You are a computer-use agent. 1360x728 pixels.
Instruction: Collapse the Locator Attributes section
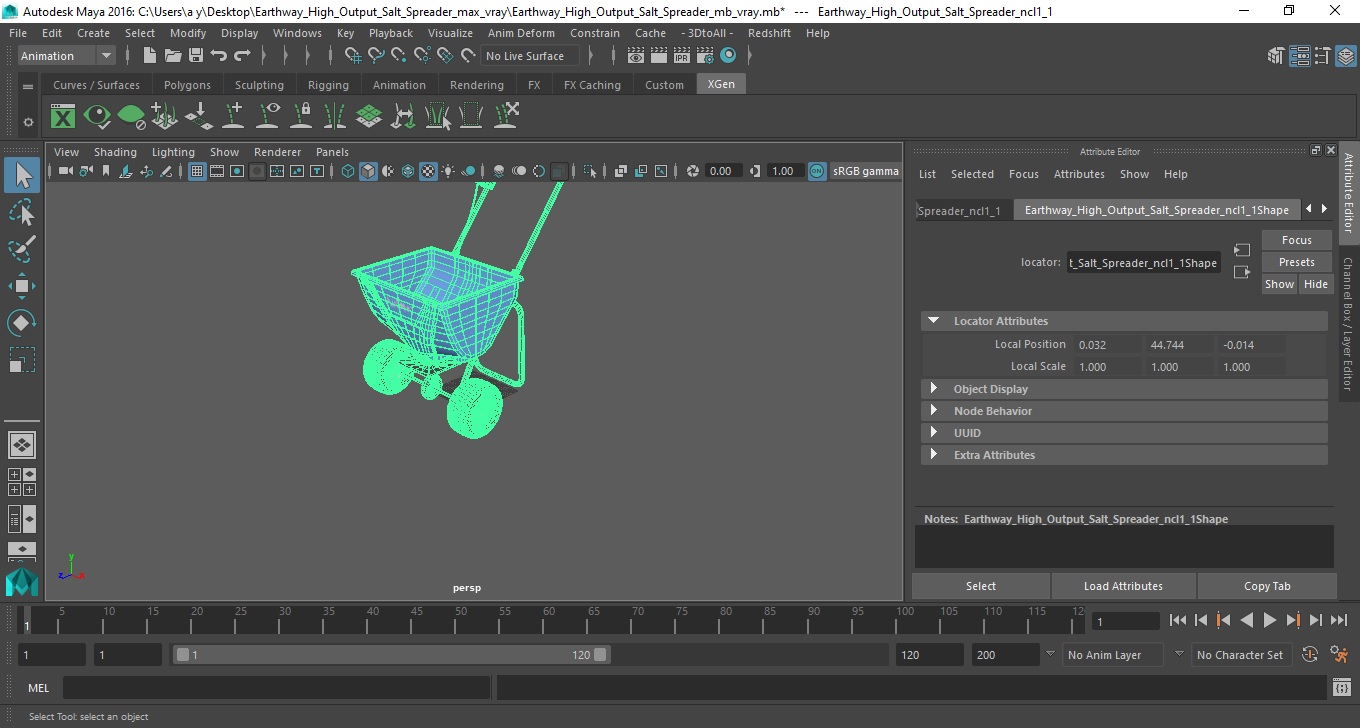point(933,321)
